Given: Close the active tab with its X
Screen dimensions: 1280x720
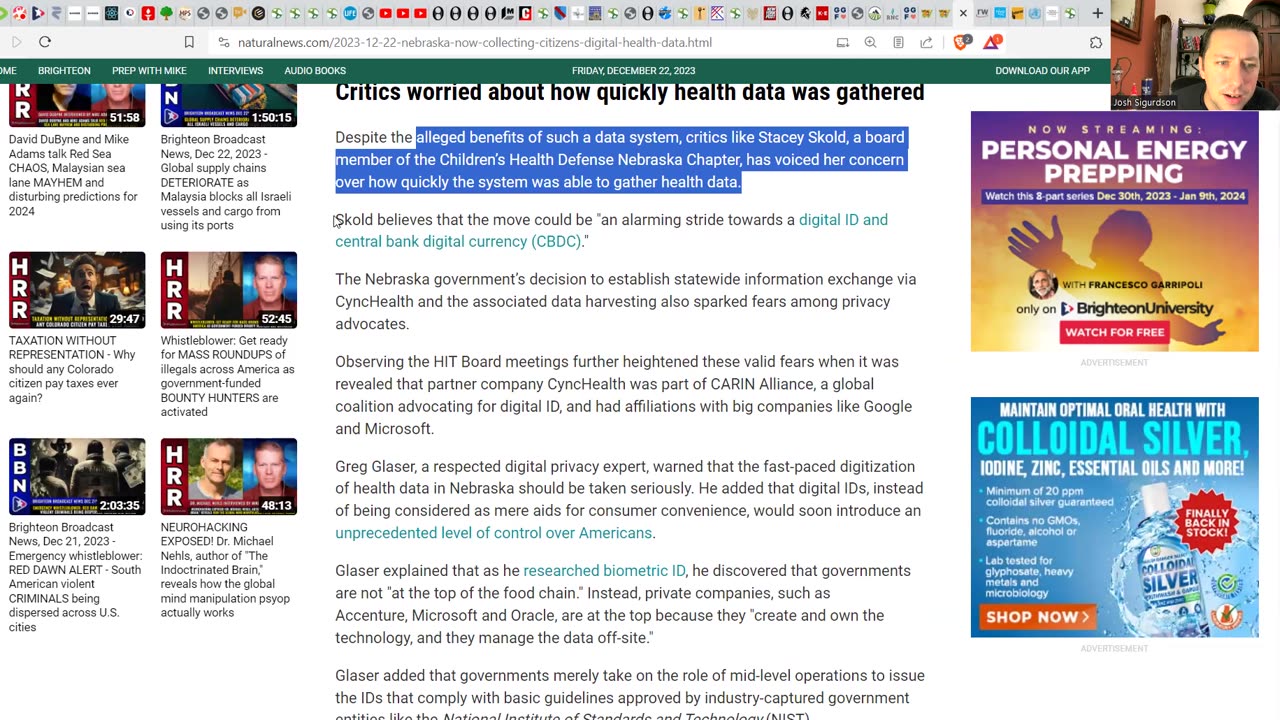Looking at the screenshot, I should click(x=963, y=14).
